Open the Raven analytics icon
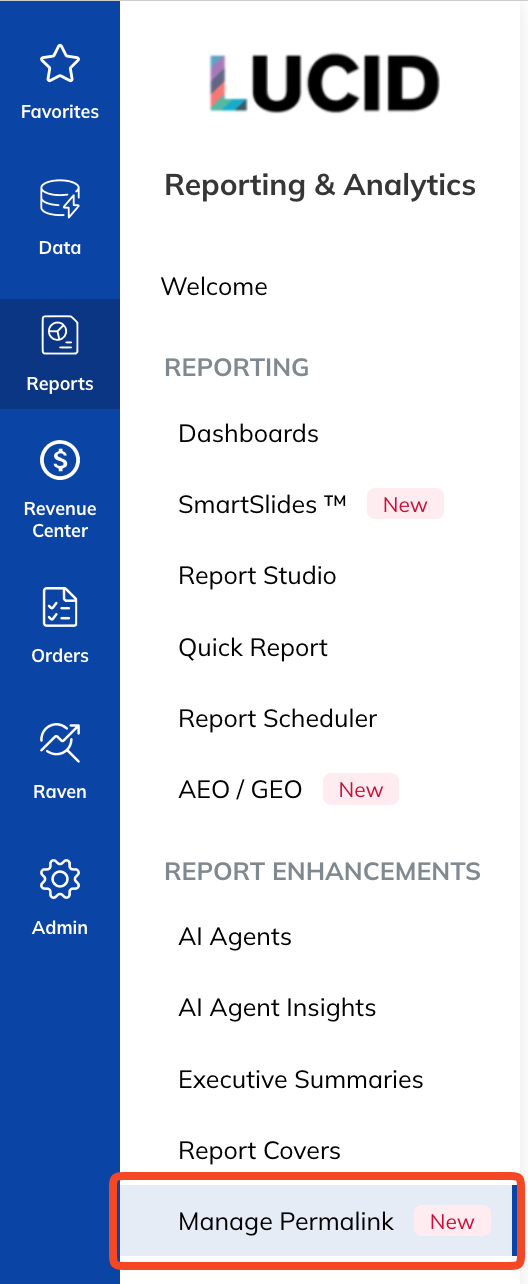This screenshot has height=1284, width=528. coord(60,743)
